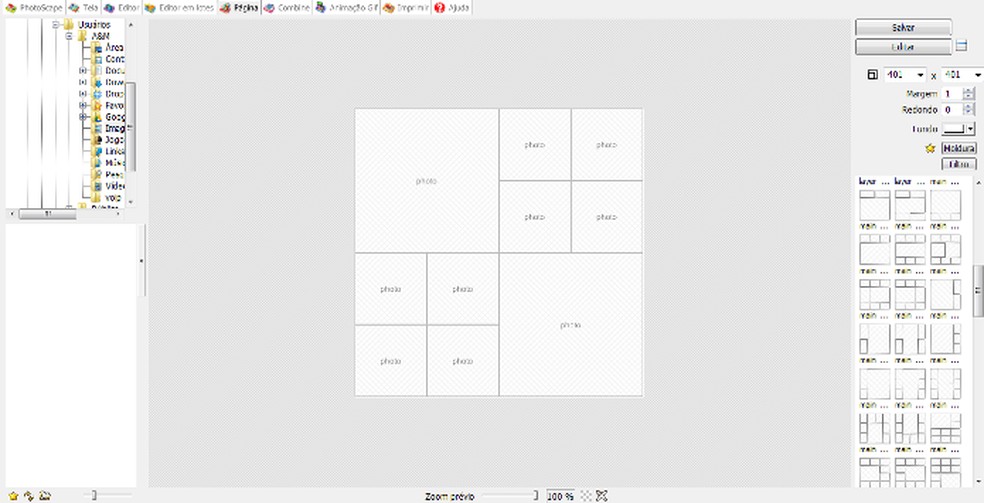The image size is (984, 503).
Task: Select the Usuários folder in tree
Action: (x=94, y=24)
